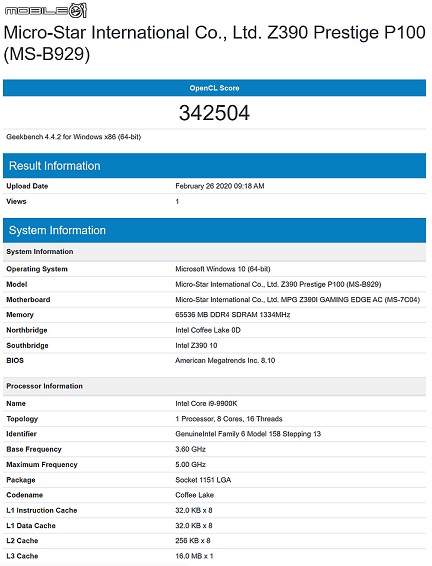Viewport: 432px width, 566px height.
Task: Select 1 Processor, 8 Cores, 16 Threads
Action: click(229, 419)
